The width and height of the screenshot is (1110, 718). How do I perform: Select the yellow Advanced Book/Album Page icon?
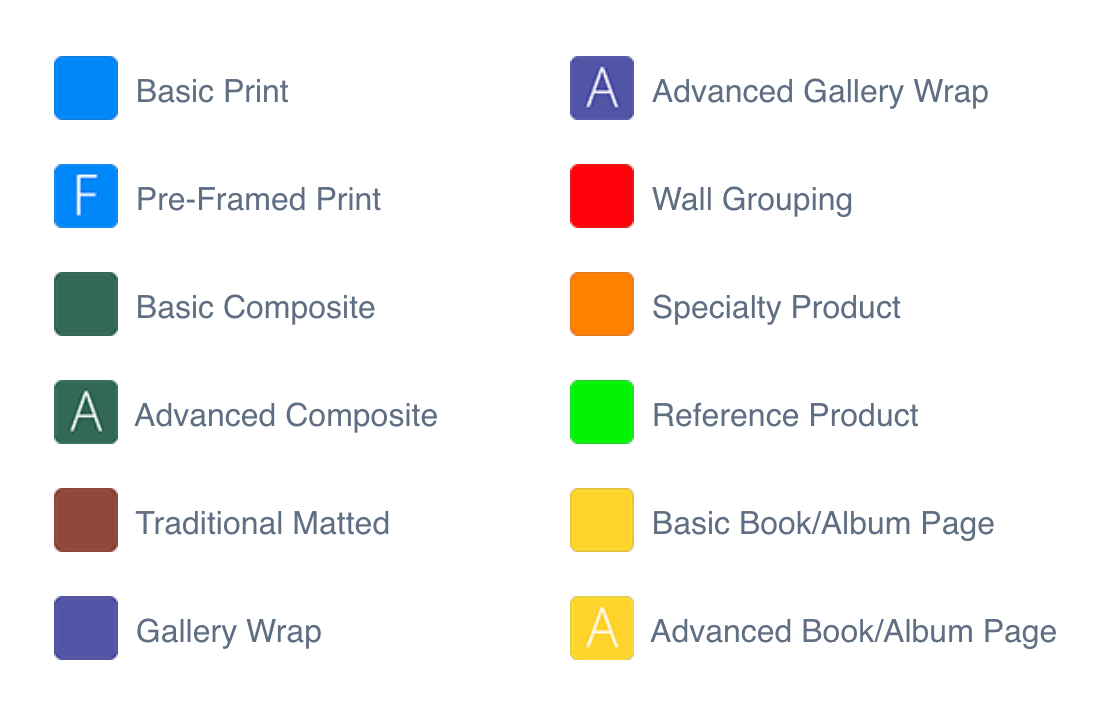(602, 628)
